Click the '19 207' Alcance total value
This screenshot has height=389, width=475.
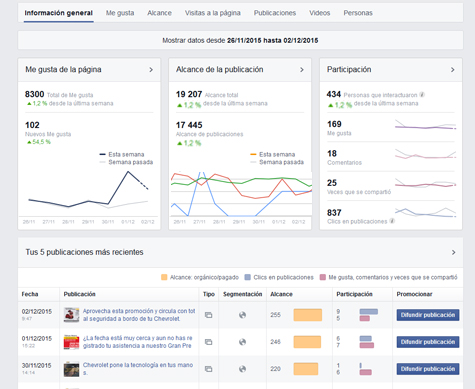click(189, 94)
